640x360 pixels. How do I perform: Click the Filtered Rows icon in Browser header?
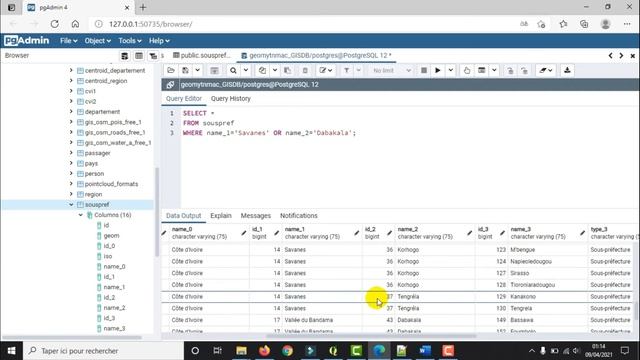click(153, 56)
